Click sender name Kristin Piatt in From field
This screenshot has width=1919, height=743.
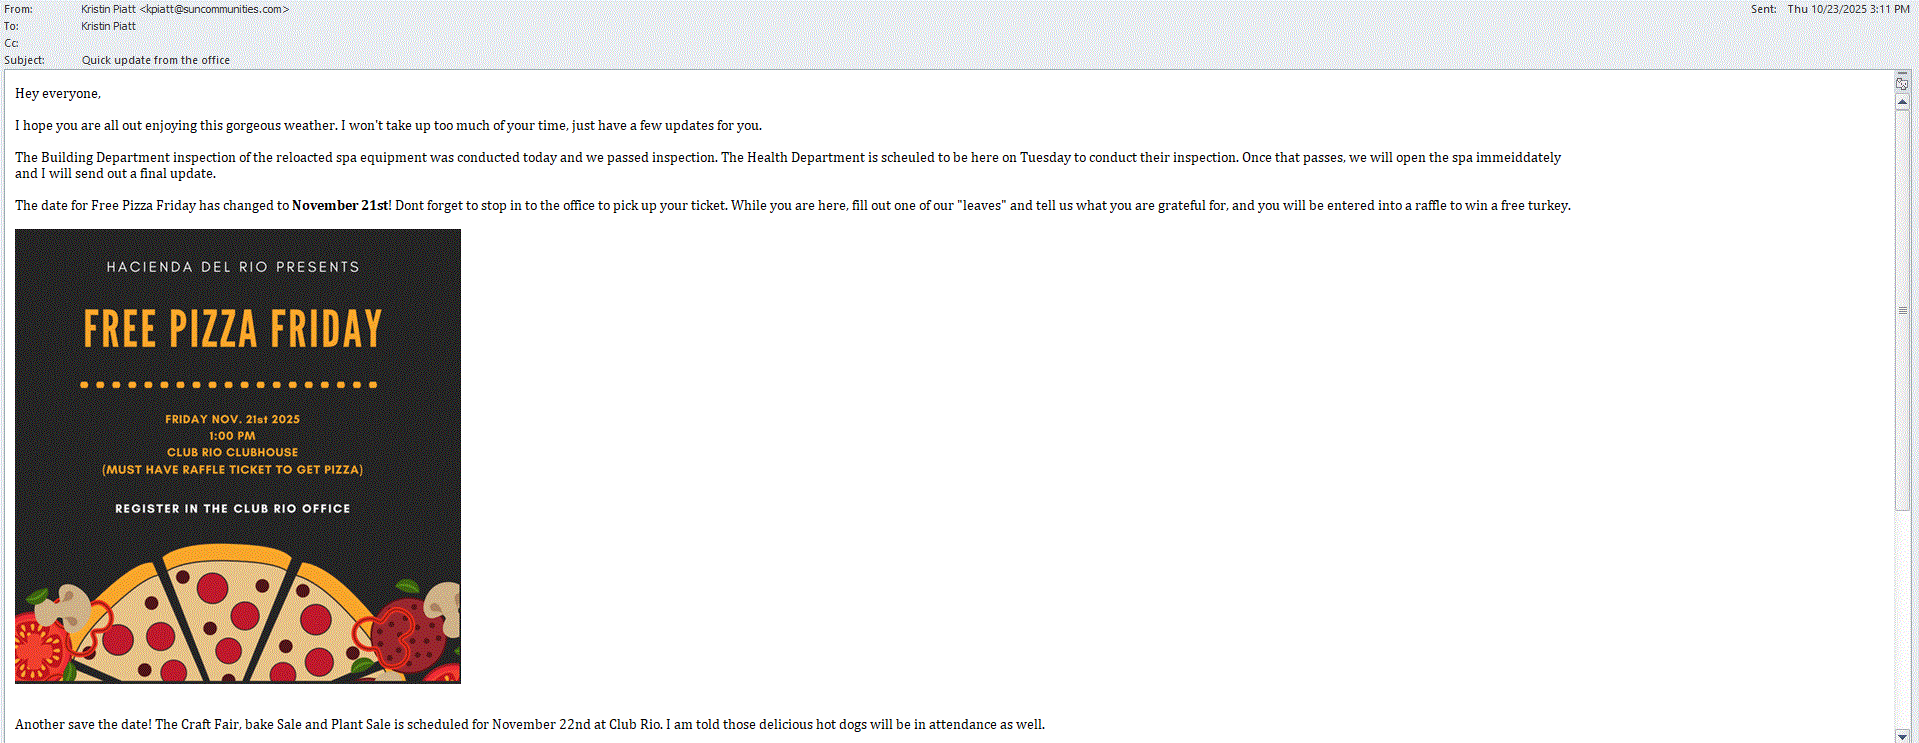pos(108,9)
